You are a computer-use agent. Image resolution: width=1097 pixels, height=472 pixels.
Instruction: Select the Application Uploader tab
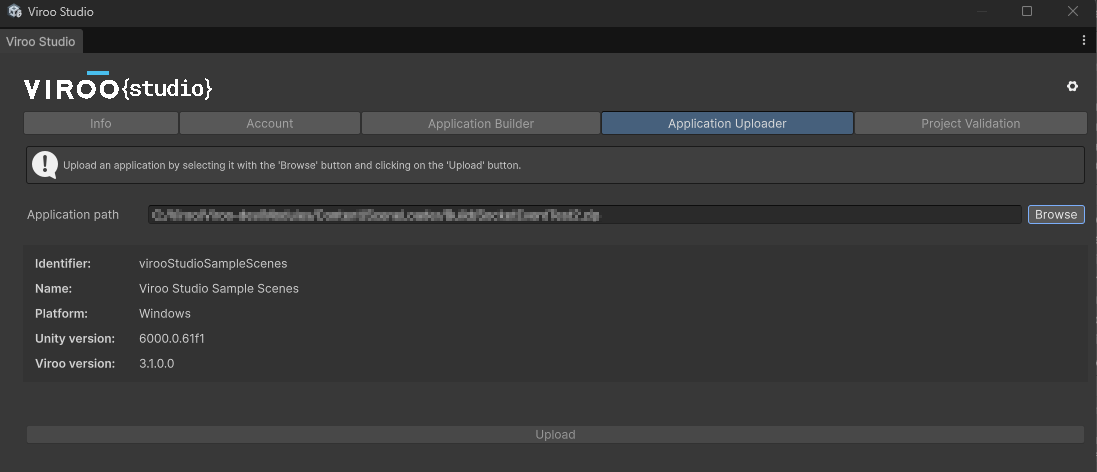point(727,123)
